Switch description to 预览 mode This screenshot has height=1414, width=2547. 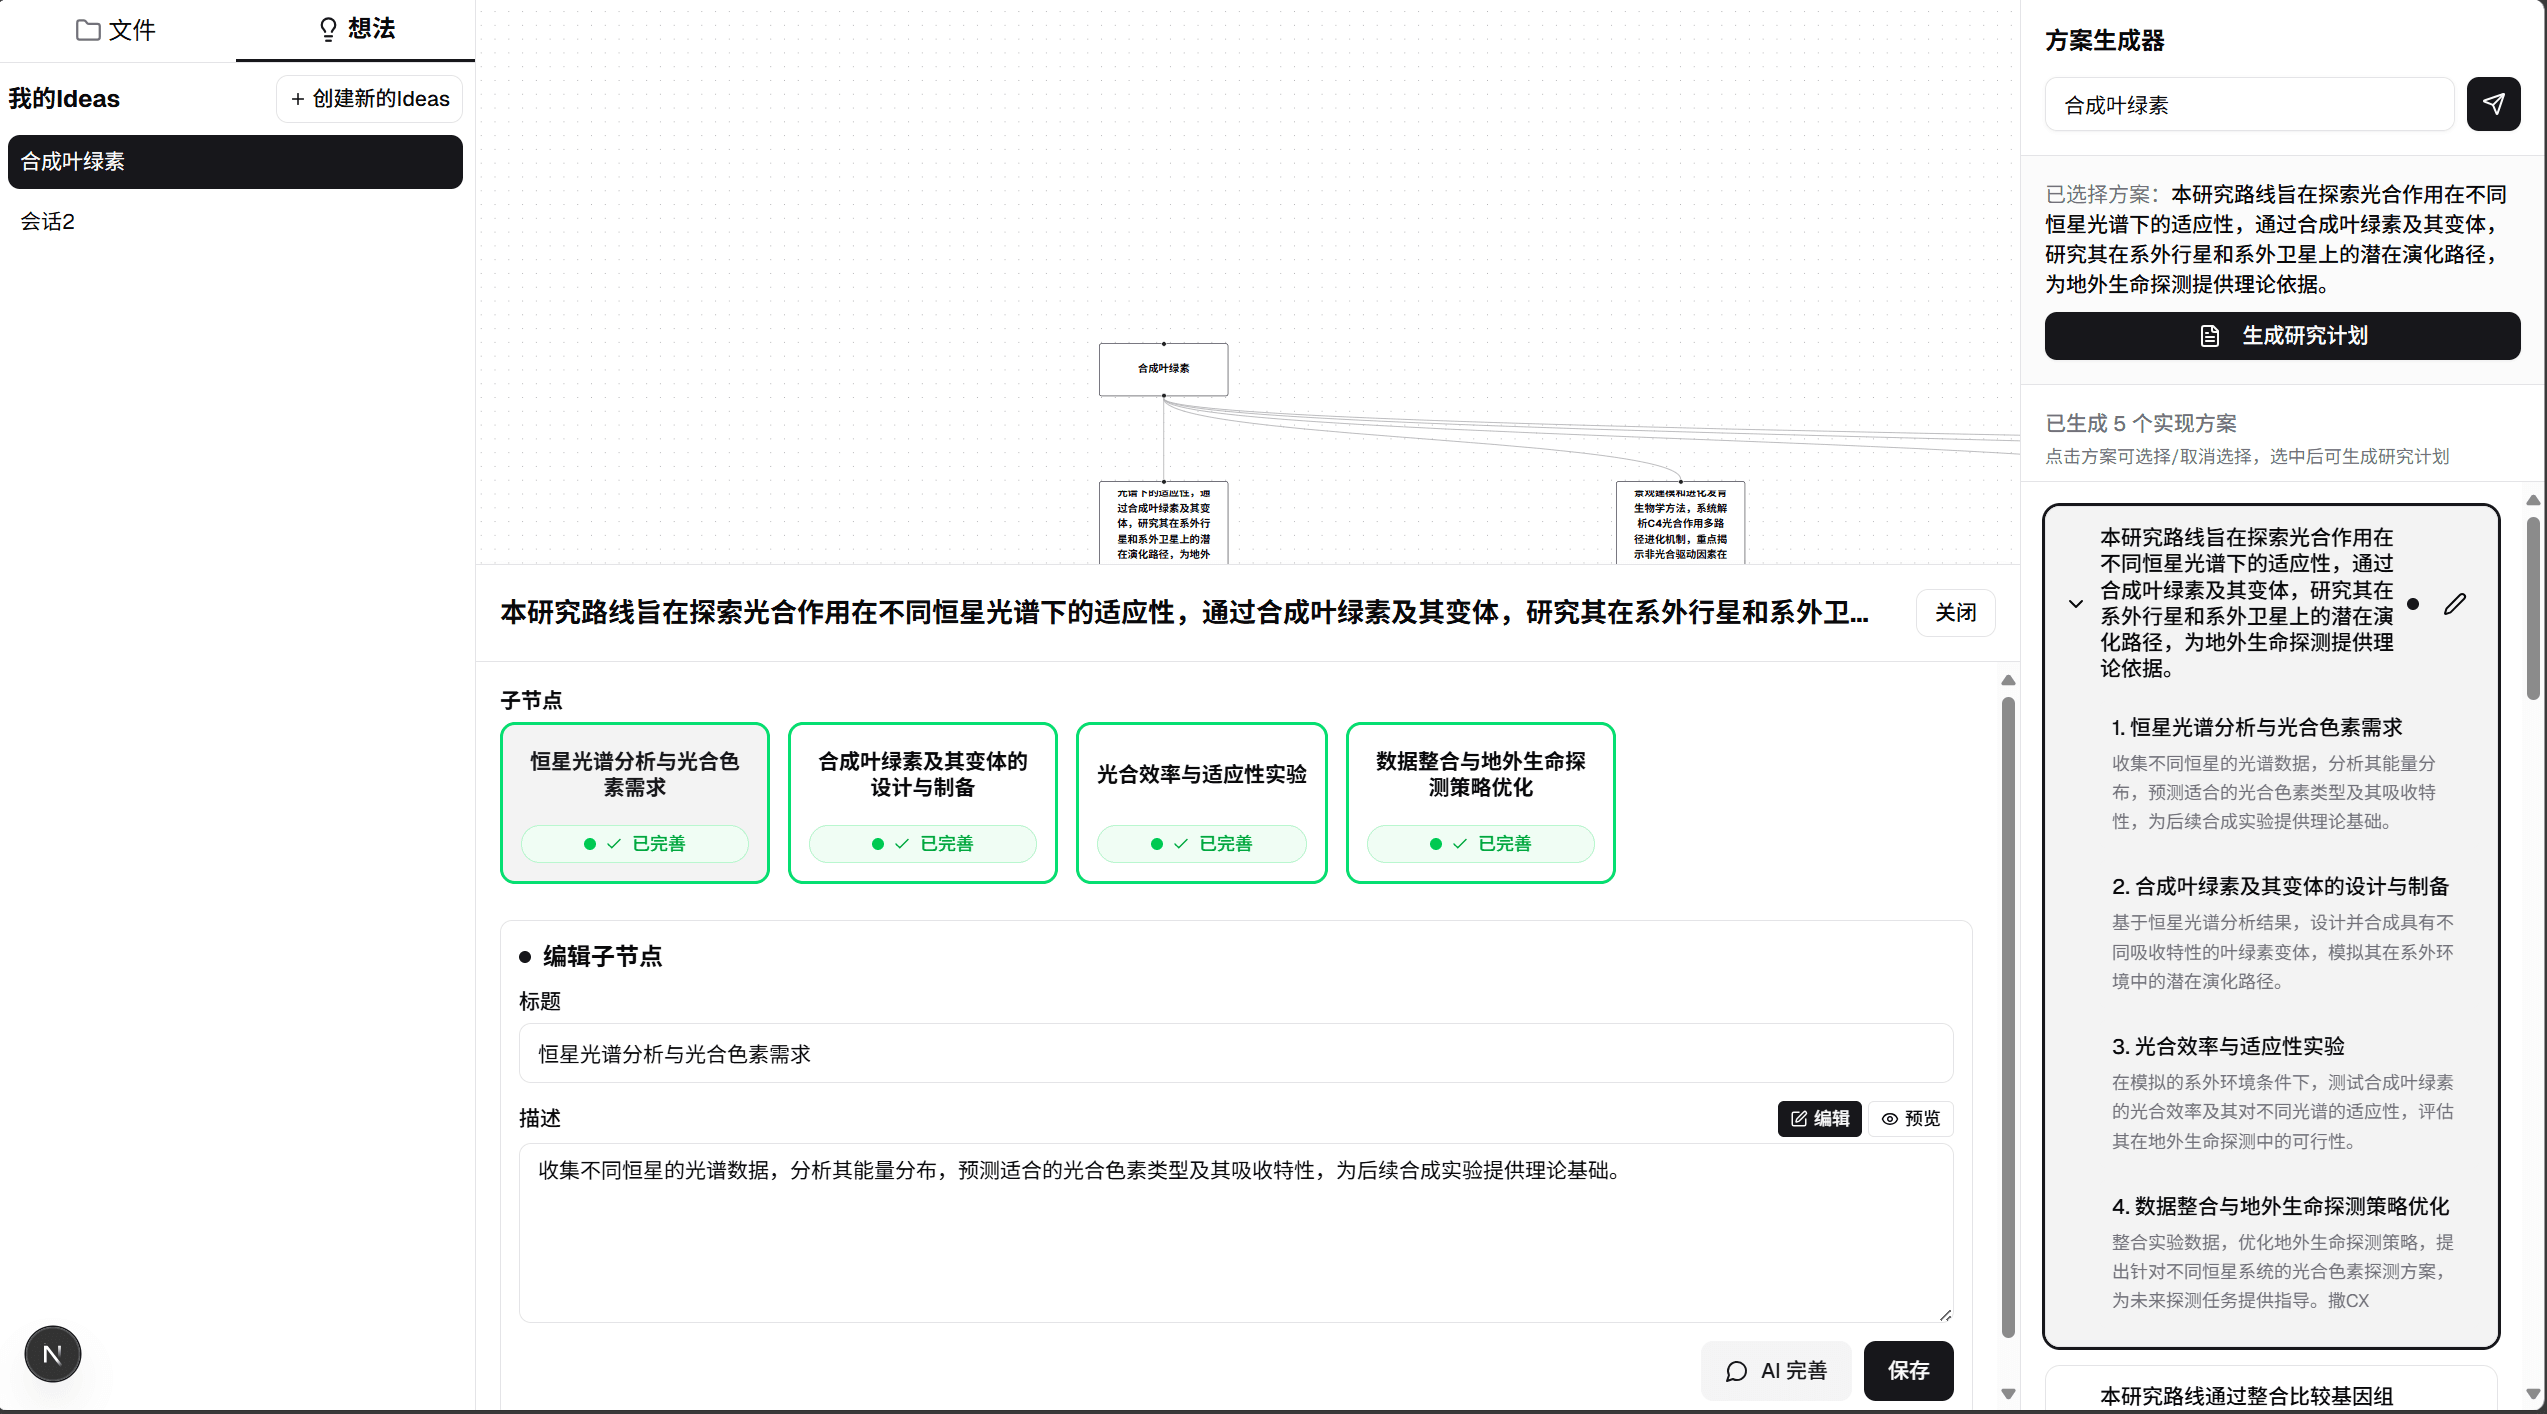[x=1910, y=1119]
